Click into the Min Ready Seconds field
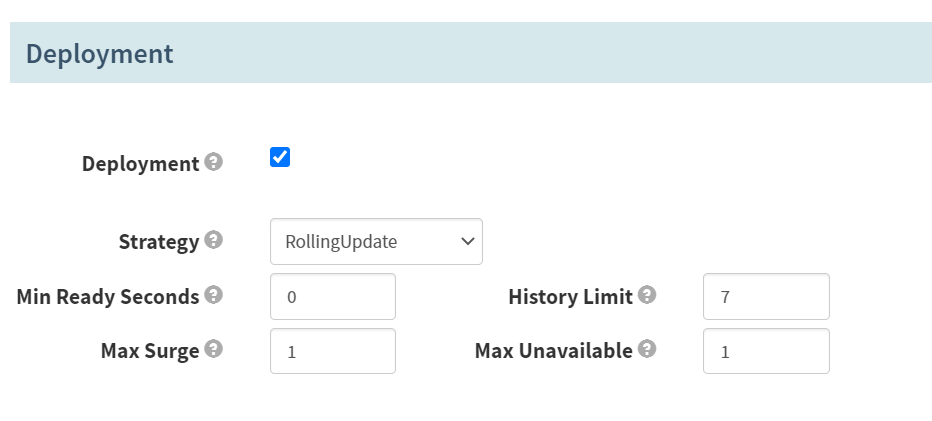Viewport: 932px width, 421px height. coord(333,297)
